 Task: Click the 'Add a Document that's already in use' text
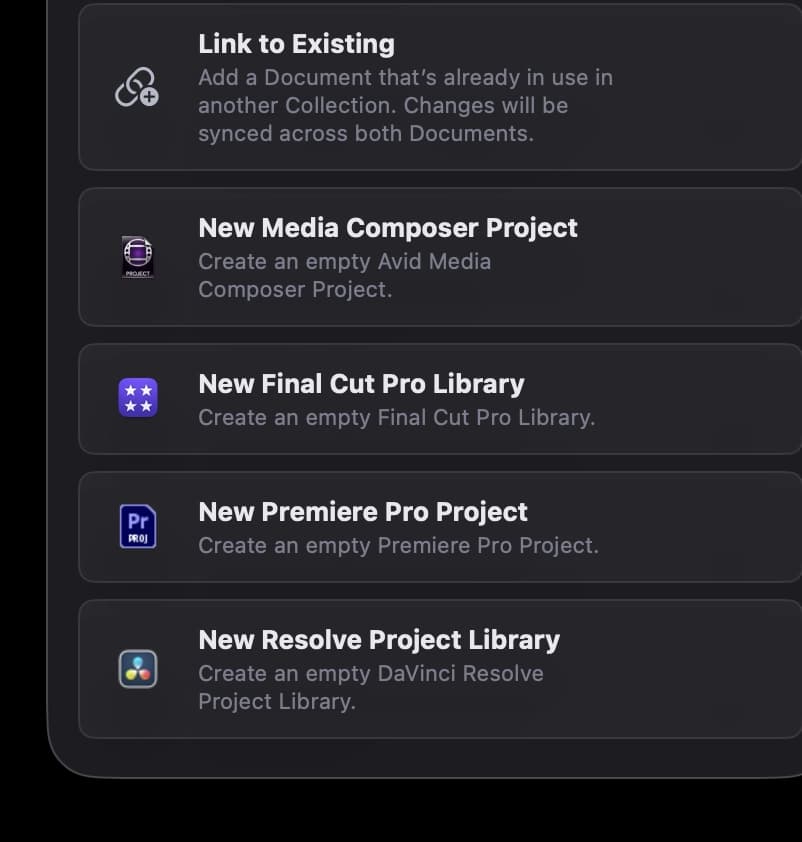pyautogui.click(x=405, y=77)
